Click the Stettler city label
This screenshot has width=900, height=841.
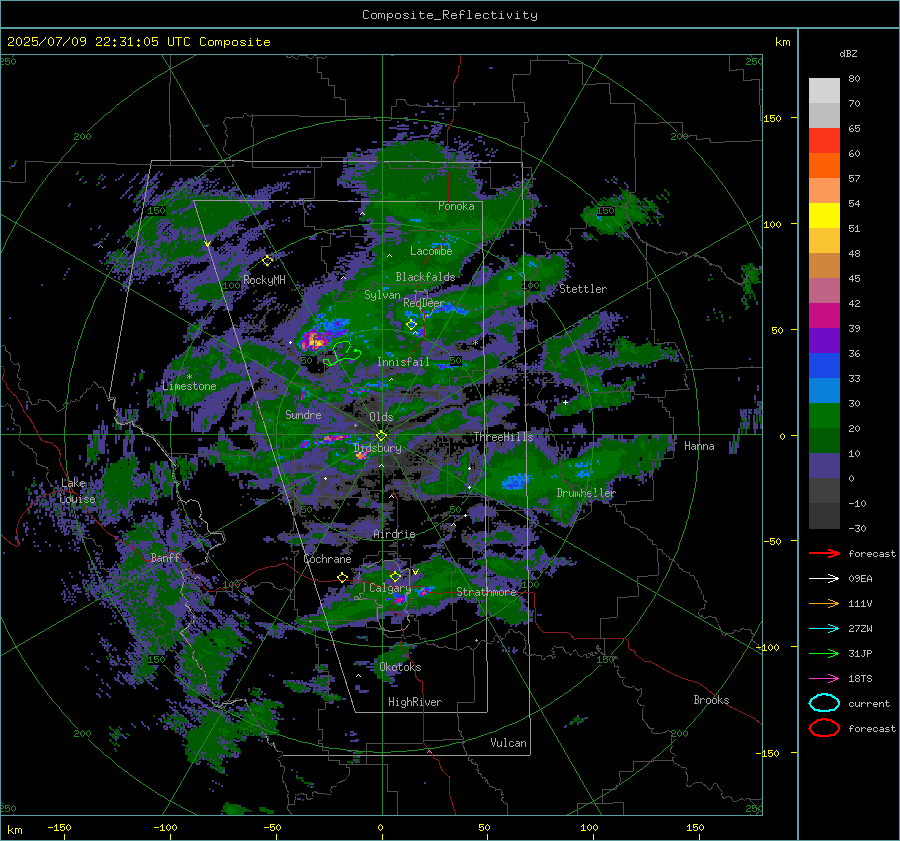[x=583, y=289]
